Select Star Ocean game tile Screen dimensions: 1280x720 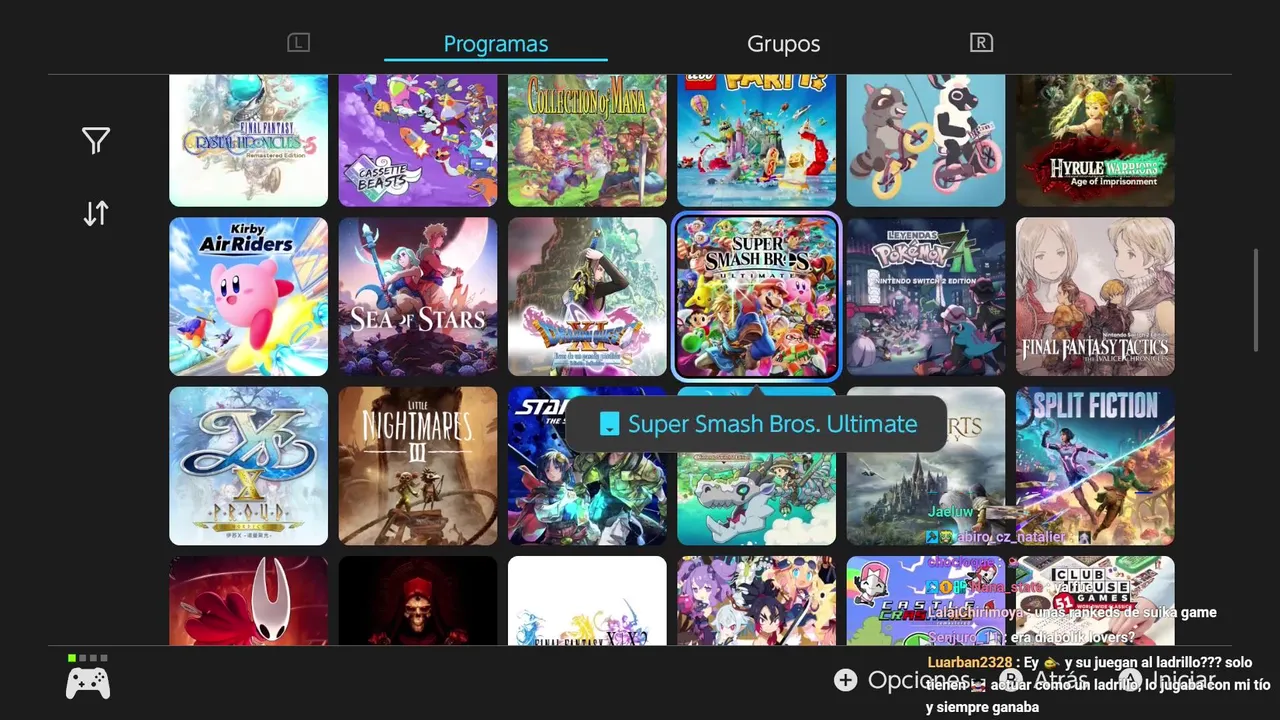587,466
